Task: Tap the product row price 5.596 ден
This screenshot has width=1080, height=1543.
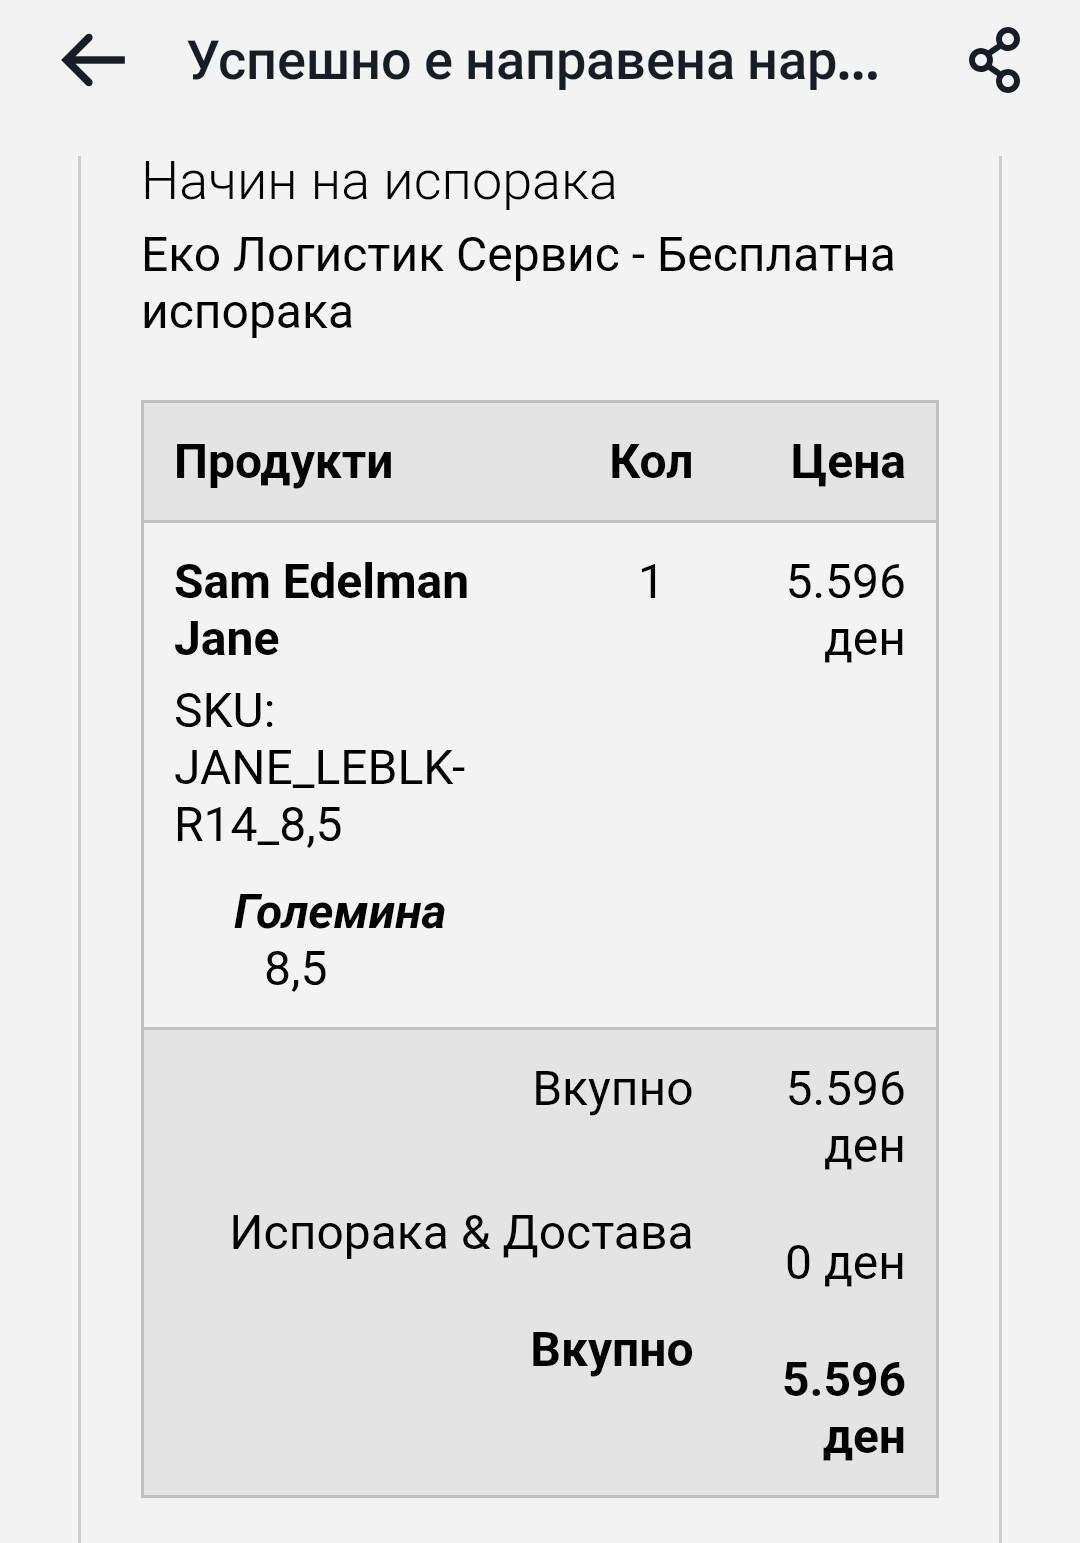Action: (x=846, y=609)
